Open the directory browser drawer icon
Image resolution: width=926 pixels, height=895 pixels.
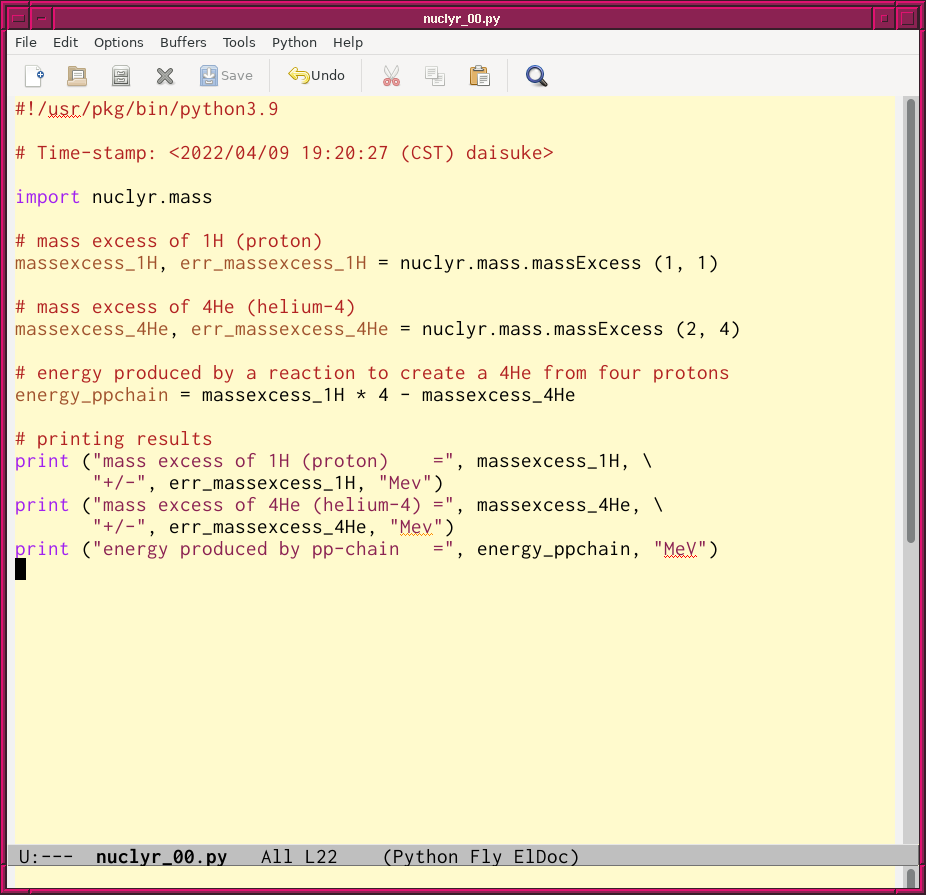coord(121,76)
